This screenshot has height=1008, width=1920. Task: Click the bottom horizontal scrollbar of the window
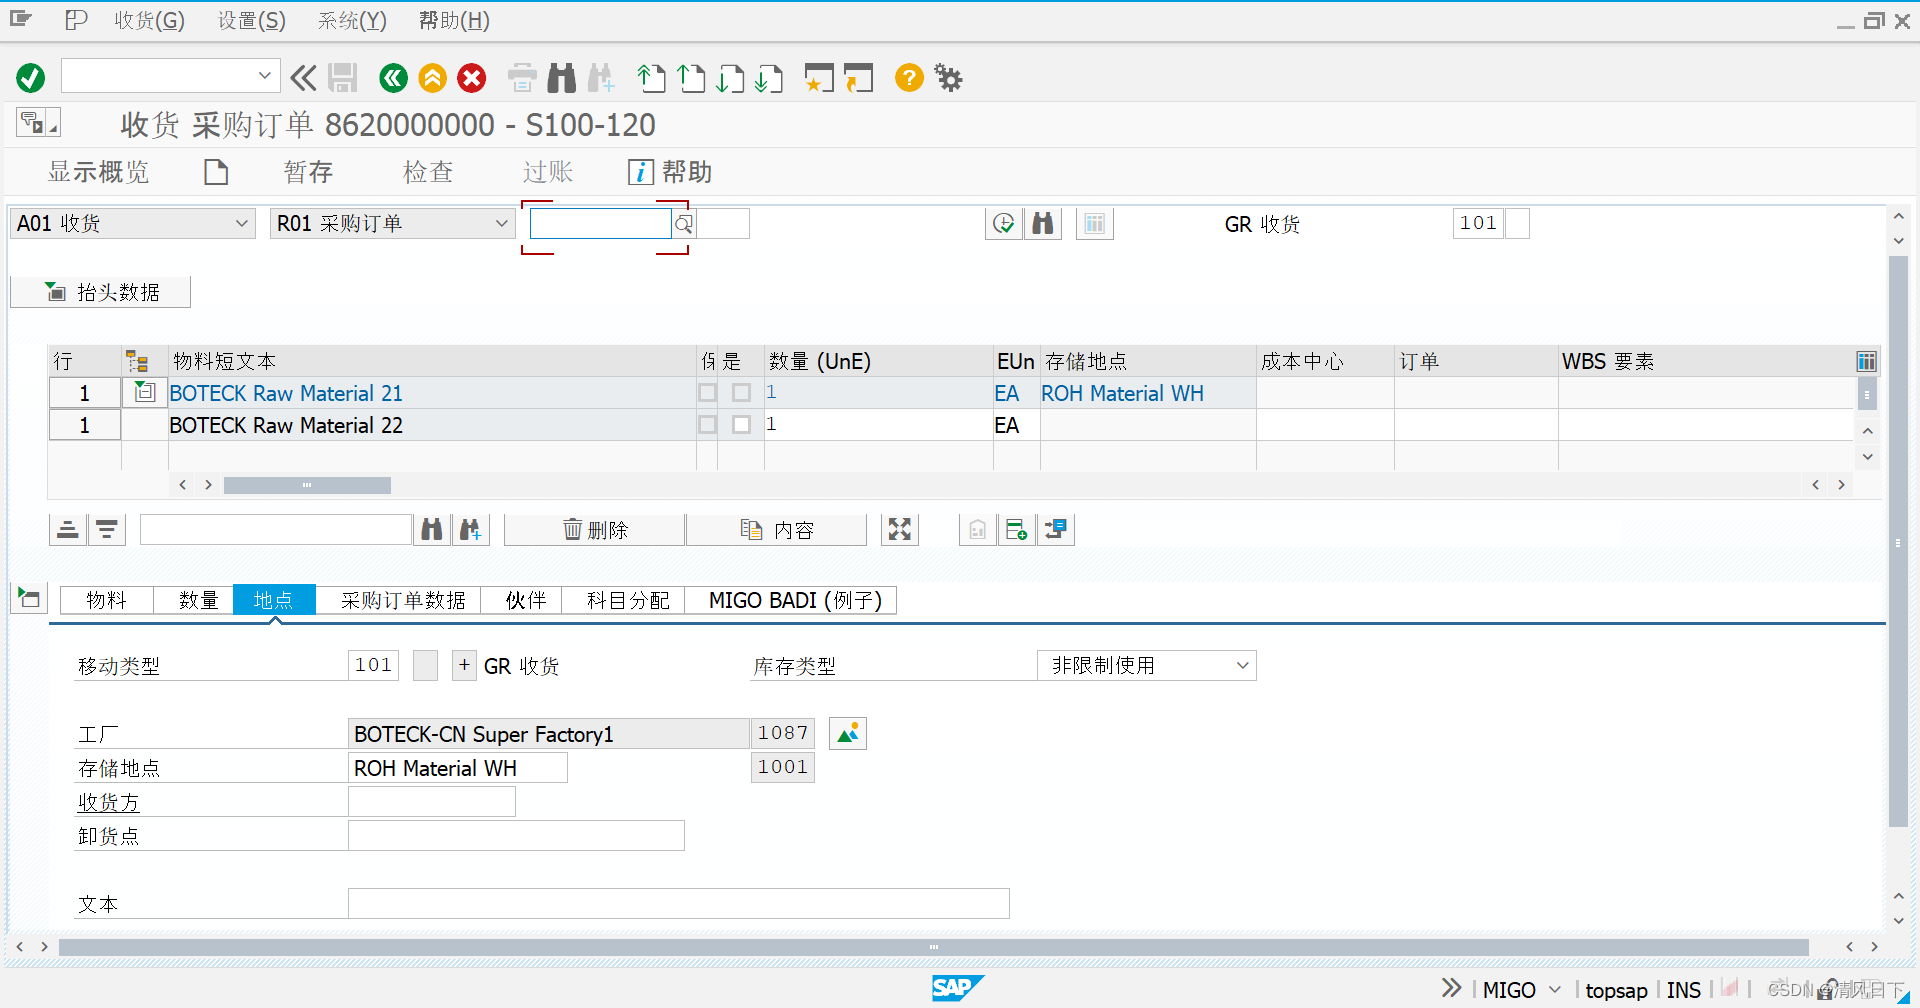coord(933,947)
